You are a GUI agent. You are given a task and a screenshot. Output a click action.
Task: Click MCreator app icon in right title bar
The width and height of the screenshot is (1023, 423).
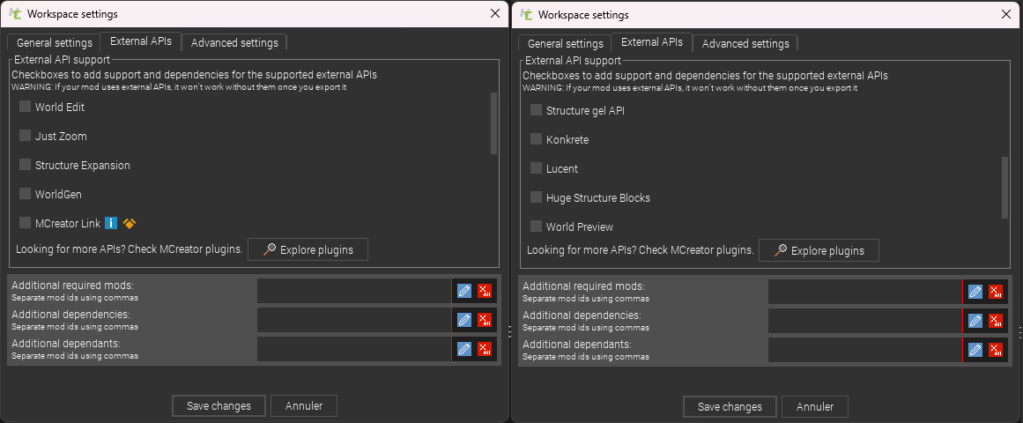coord(526,14)
